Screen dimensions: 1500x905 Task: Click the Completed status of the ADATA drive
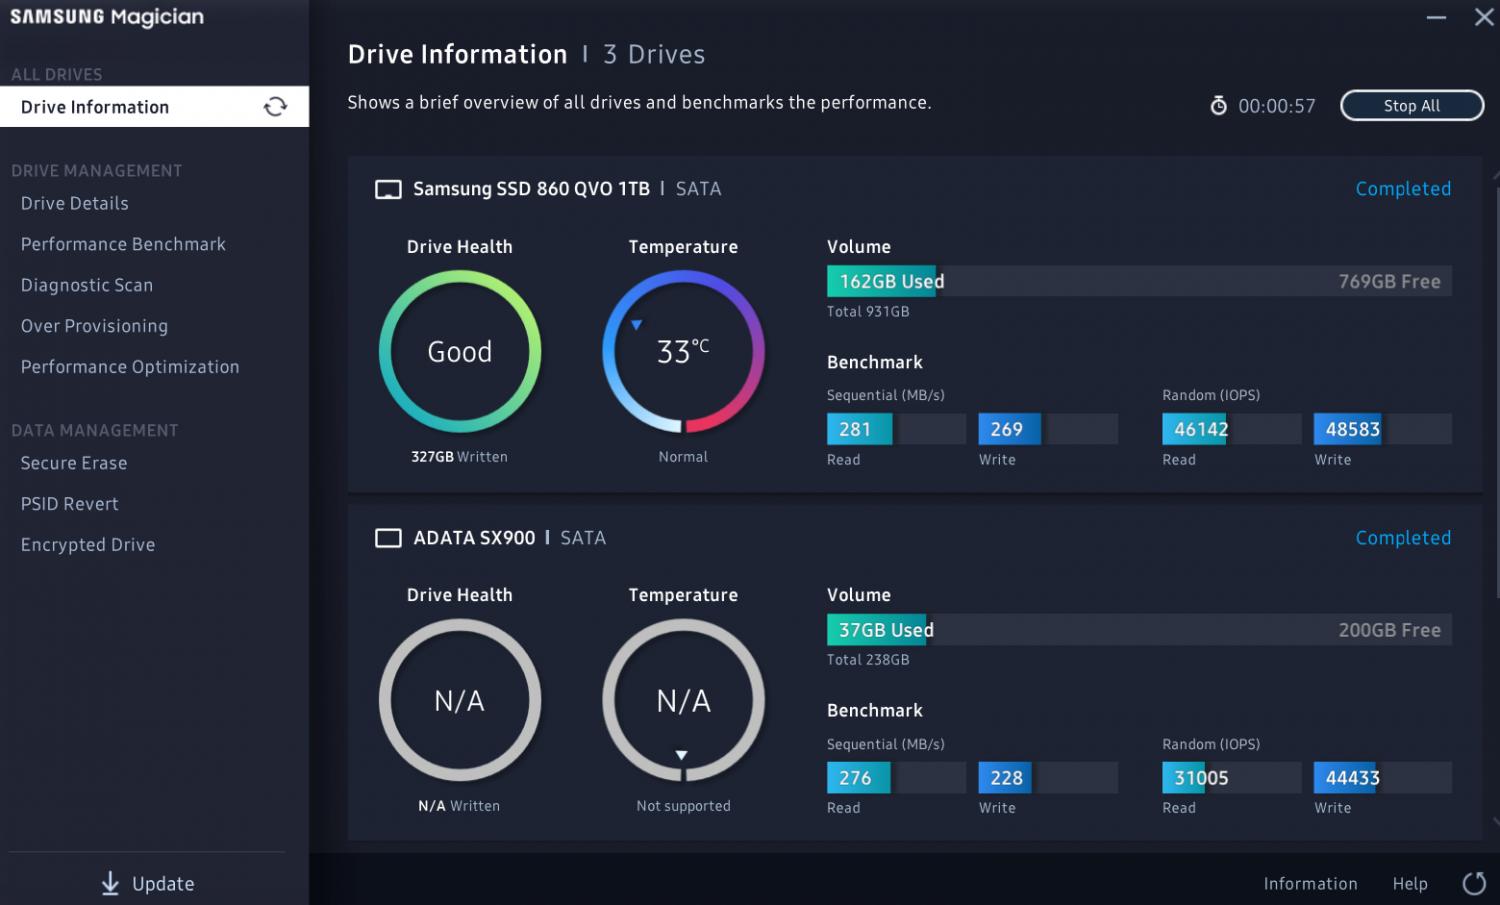pos(1403,538)
